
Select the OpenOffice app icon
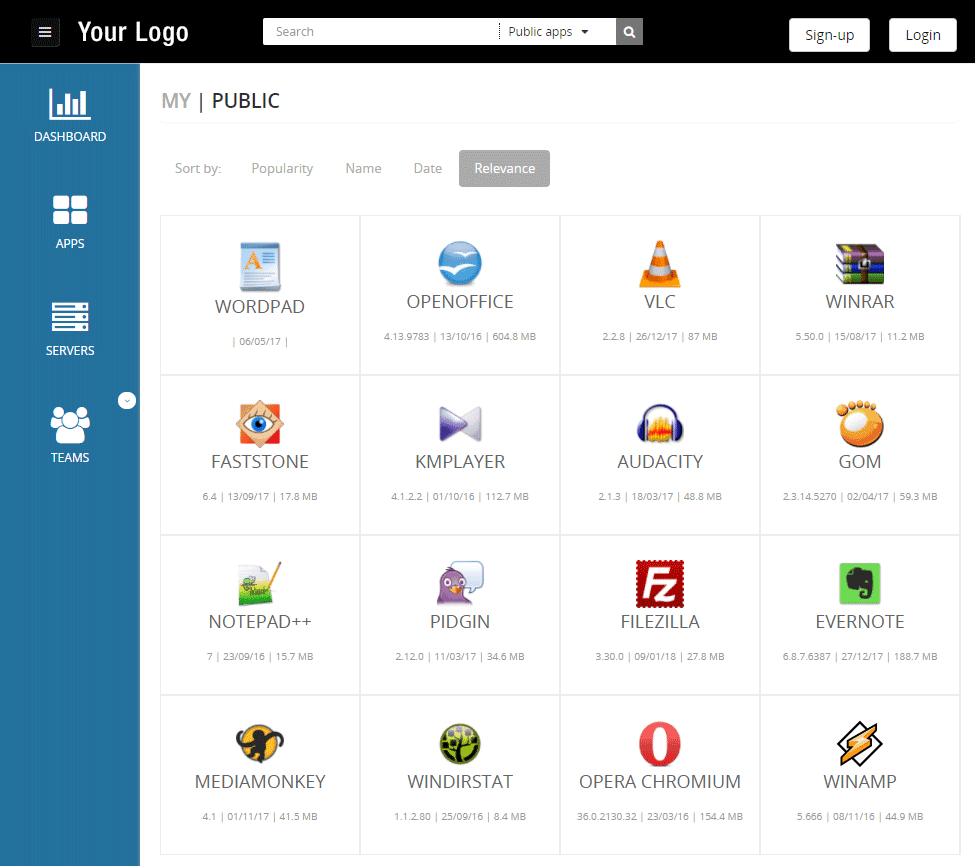460,263
